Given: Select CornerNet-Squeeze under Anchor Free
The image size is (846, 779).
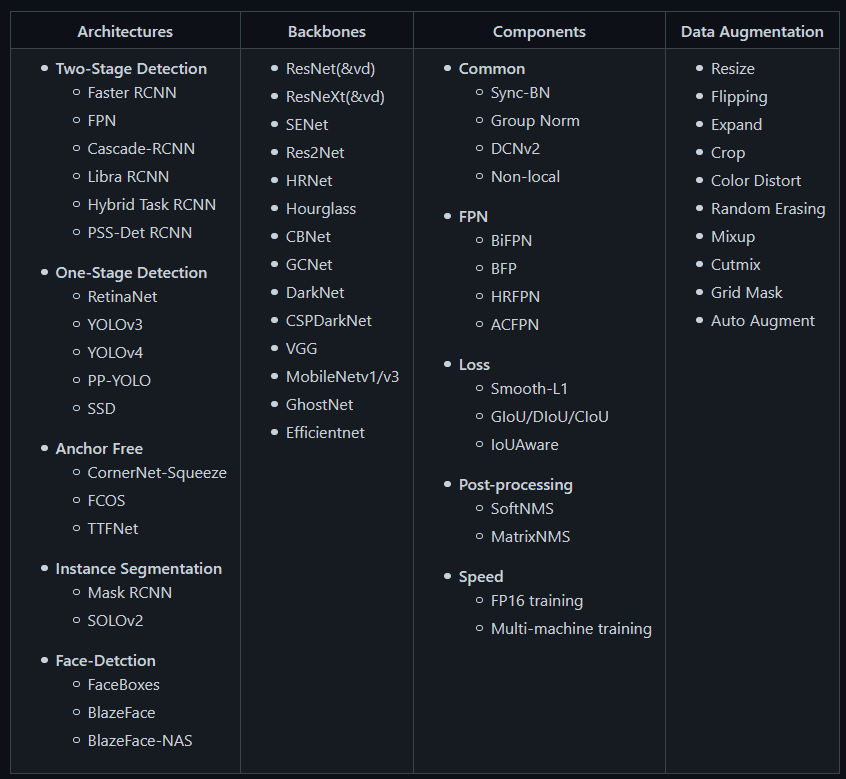Looking at the screenshot, I should click(157, 473).
